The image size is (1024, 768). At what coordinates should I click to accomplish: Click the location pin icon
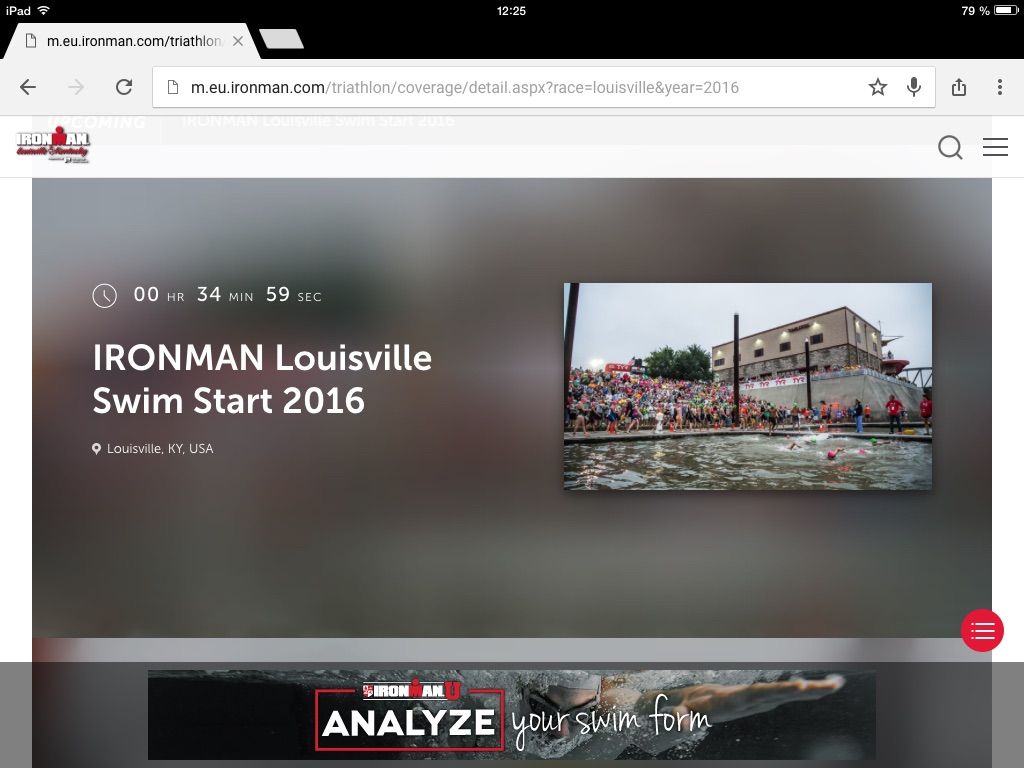tap(97, 449)
